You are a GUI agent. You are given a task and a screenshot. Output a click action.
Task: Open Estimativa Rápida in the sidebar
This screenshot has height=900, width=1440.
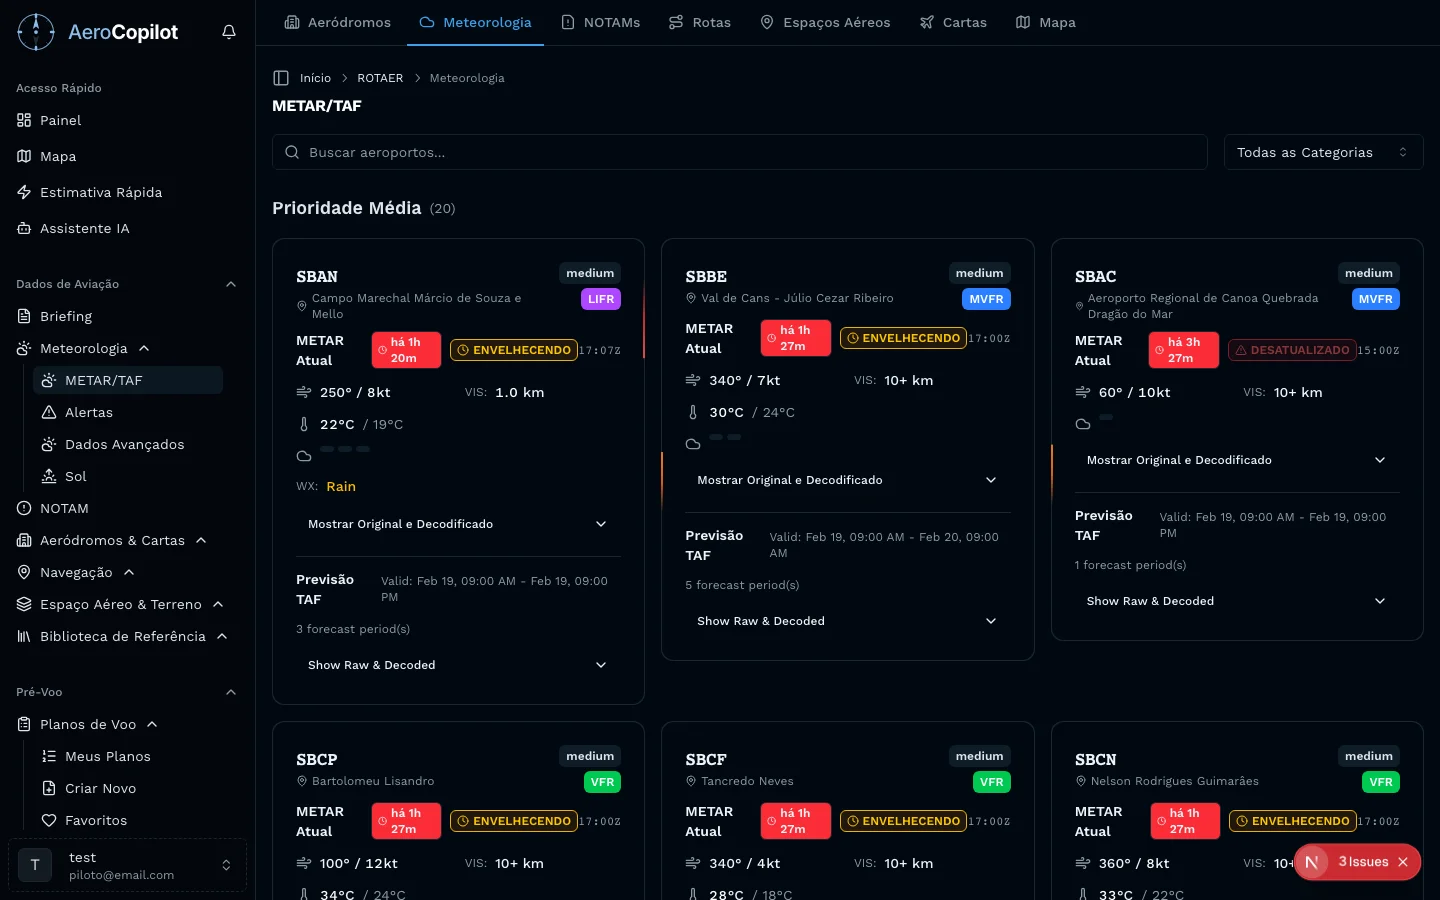click(100, 192)
